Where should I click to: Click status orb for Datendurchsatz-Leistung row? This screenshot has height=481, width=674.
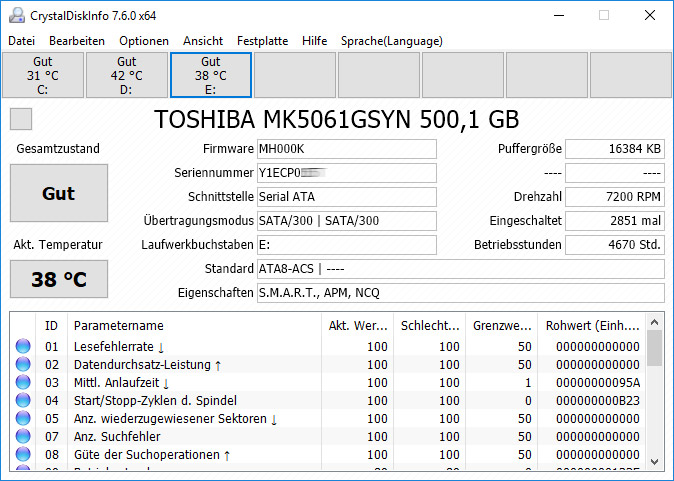point(23,364)
